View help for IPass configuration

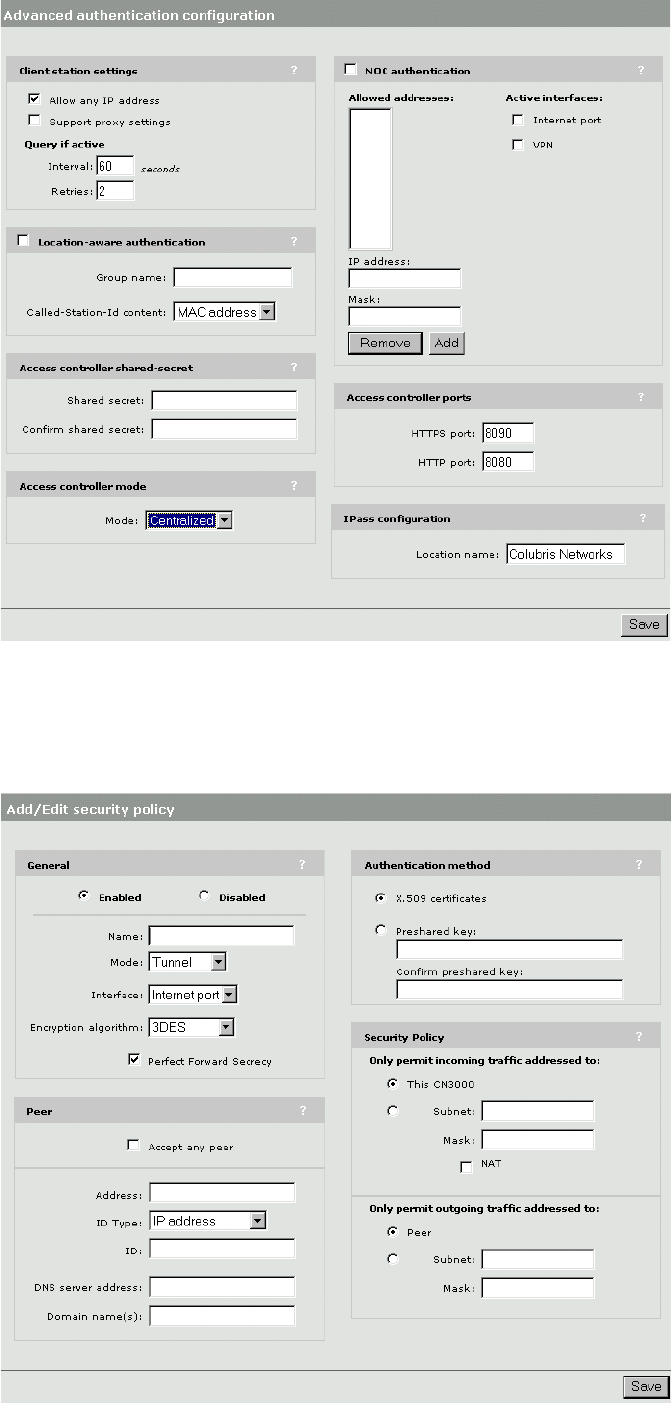pyautogui.click(x=641, y=519)
